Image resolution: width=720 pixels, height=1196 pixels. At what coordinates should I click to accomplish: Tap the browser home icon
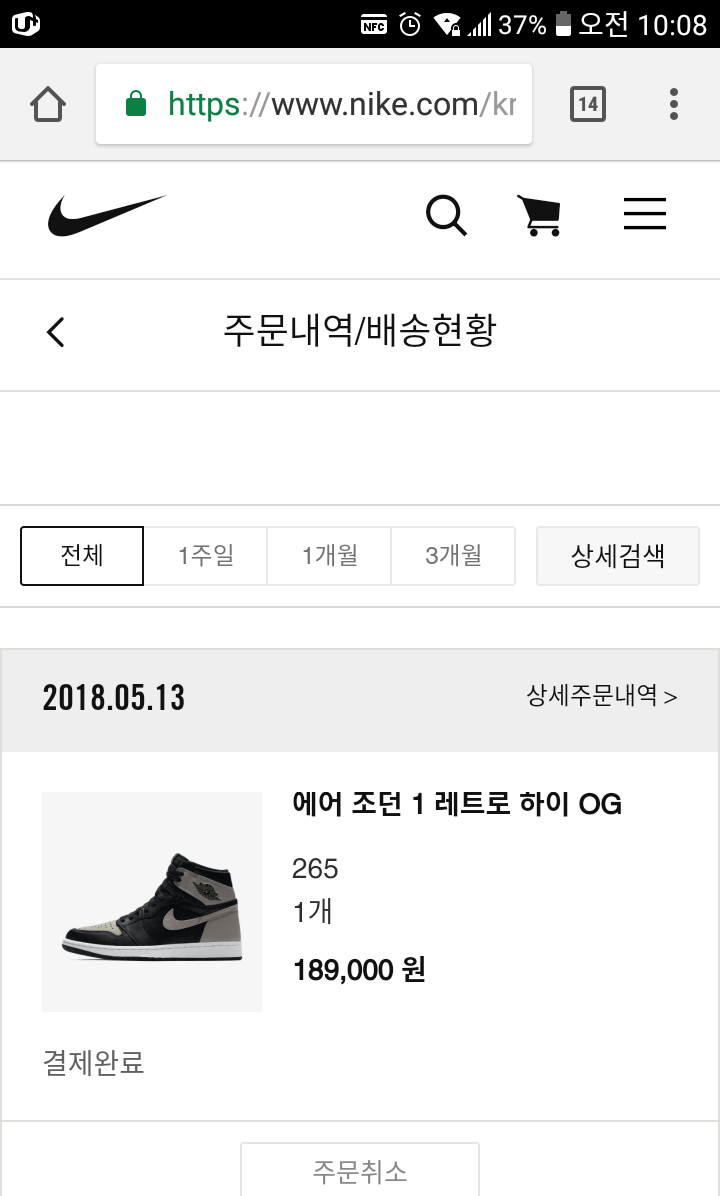[48, 104]
